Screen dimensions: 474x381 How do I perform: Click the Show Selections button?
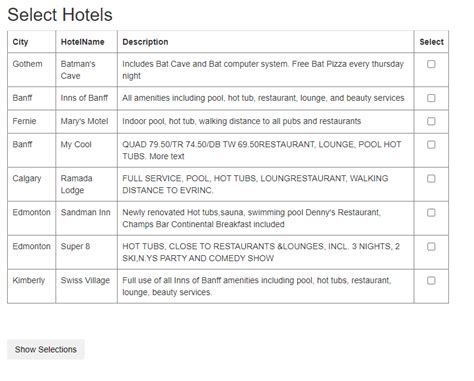[46, 349]
